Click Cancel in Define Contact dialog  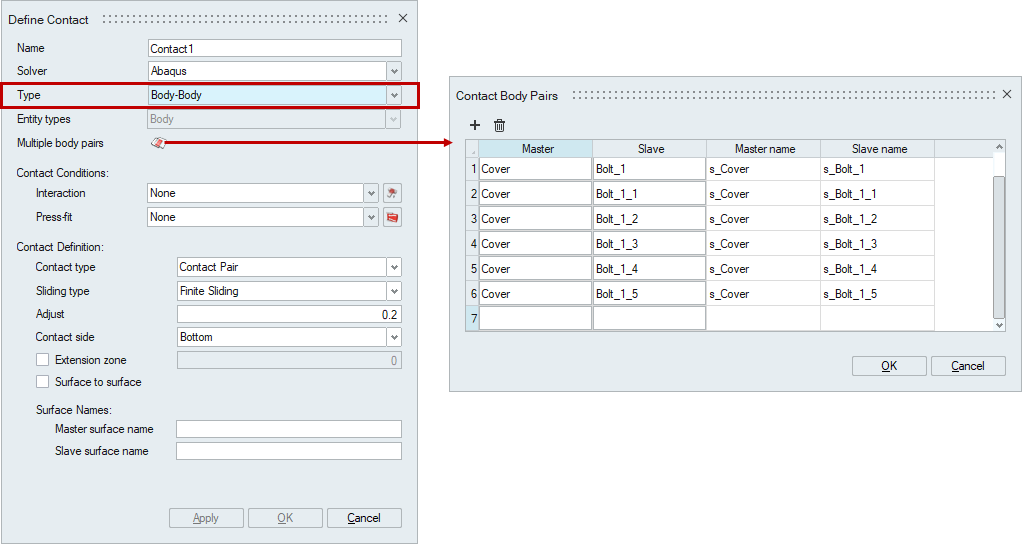[364, 518]
